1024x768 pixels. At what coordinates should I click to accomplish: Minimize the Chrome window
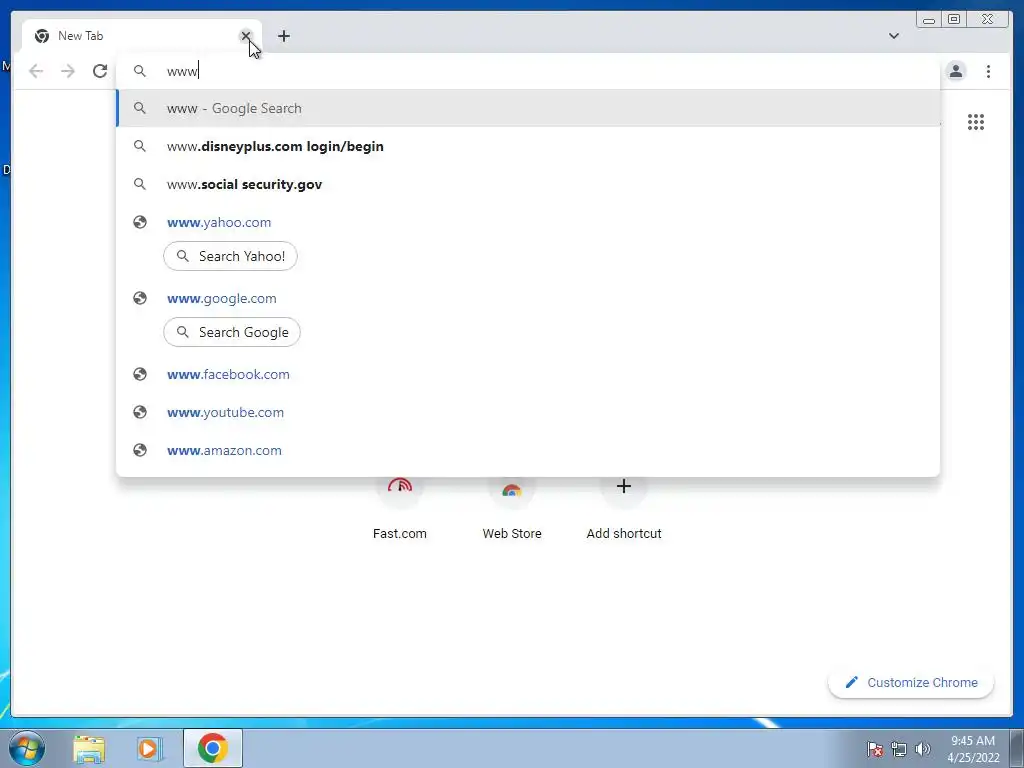[929, 20]
